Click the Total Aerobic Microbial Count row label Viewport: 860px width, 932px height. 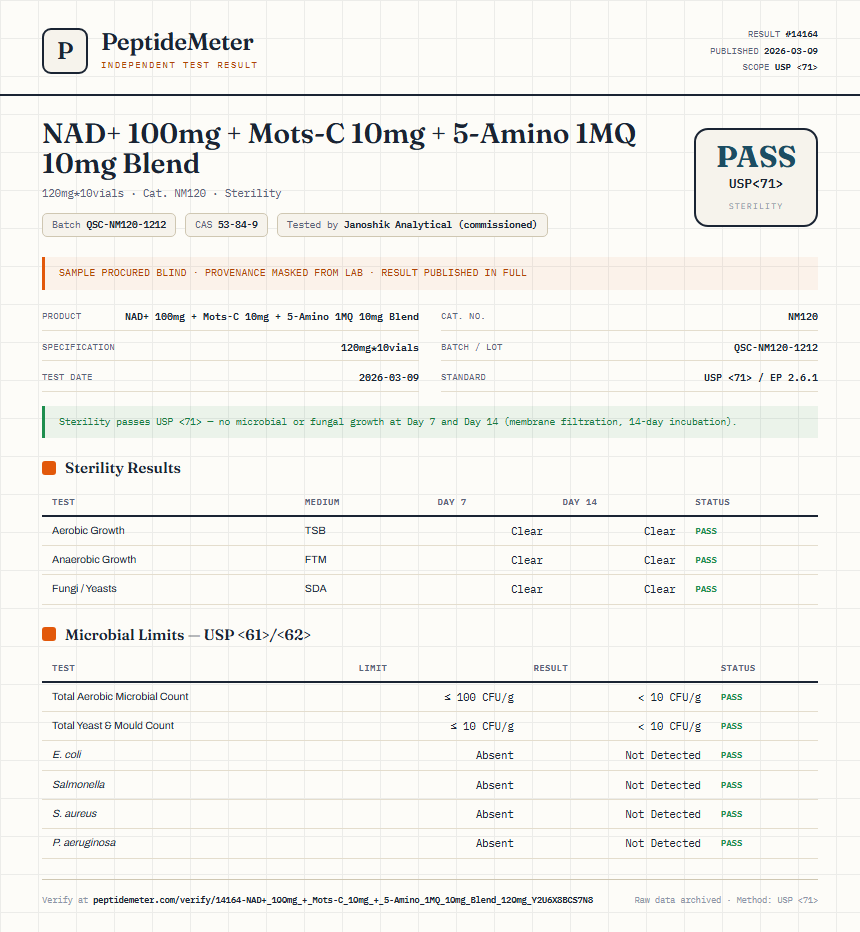pos(120,697)
